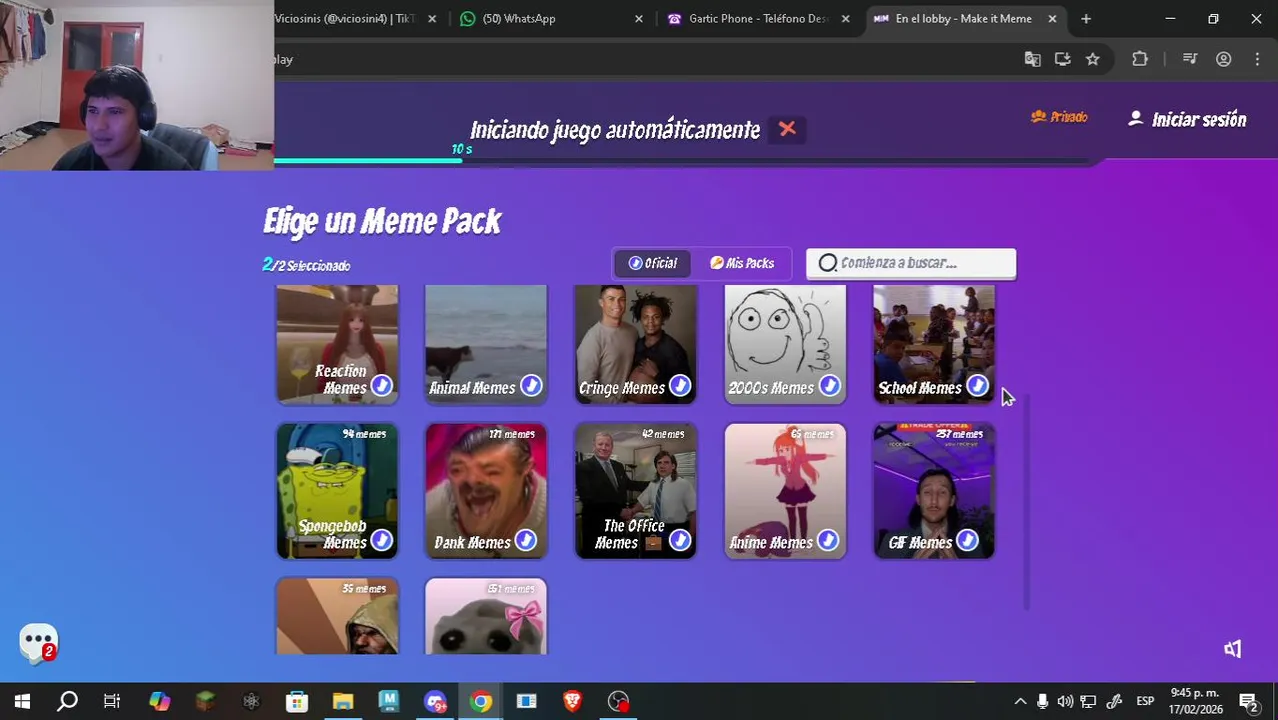Switch to the Mis Packs tab
The height and width of the screenshot is (720, 1278).
(742, 263)
